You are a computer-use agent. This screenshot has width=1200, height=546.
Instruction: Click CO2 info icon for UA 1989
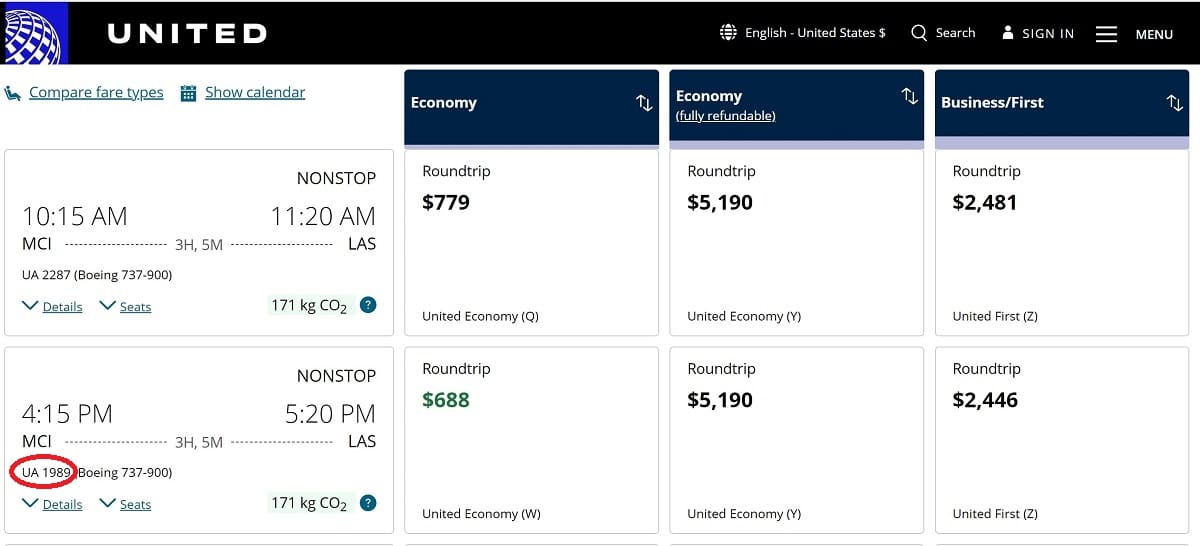[x=368, y=503]
